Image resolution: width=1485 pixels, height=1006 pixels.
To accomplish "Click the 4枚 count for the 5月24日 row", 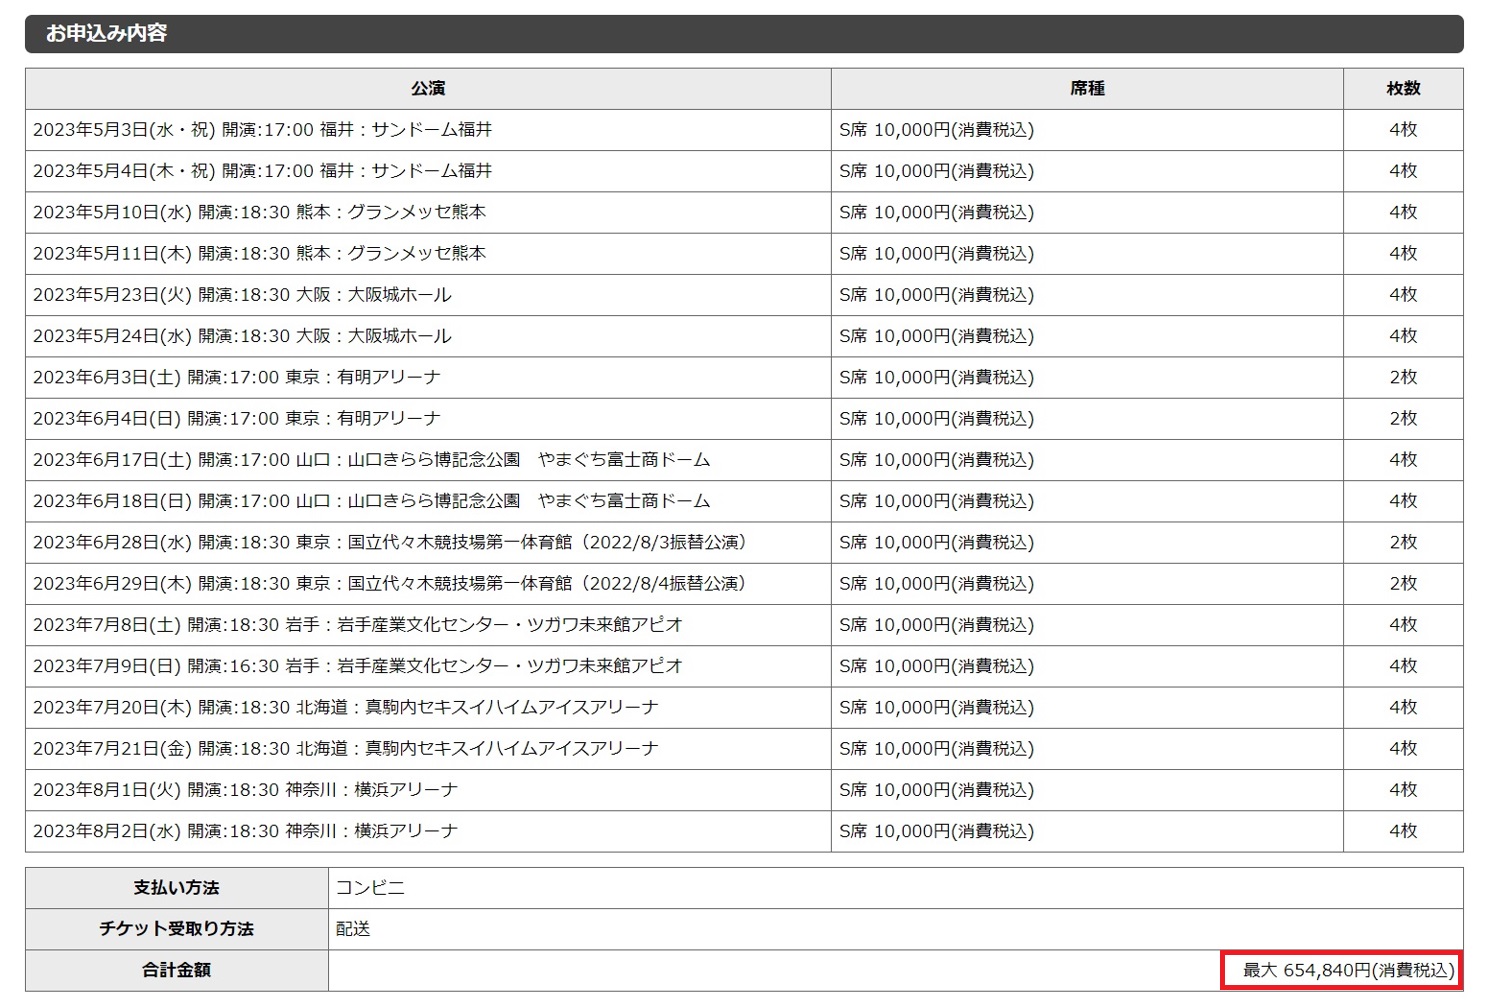I will click(x=1403, y=336).
